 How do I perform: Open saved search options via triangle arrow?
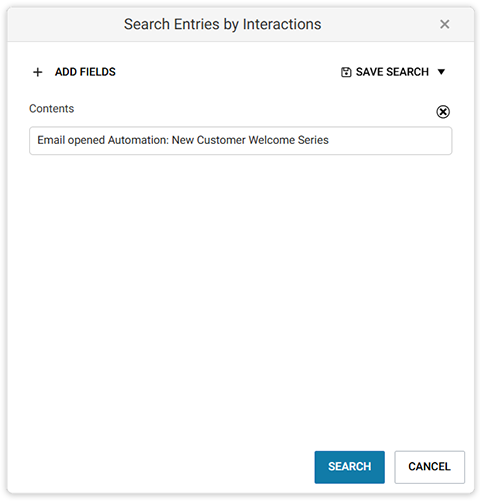(x=441, y=72)
